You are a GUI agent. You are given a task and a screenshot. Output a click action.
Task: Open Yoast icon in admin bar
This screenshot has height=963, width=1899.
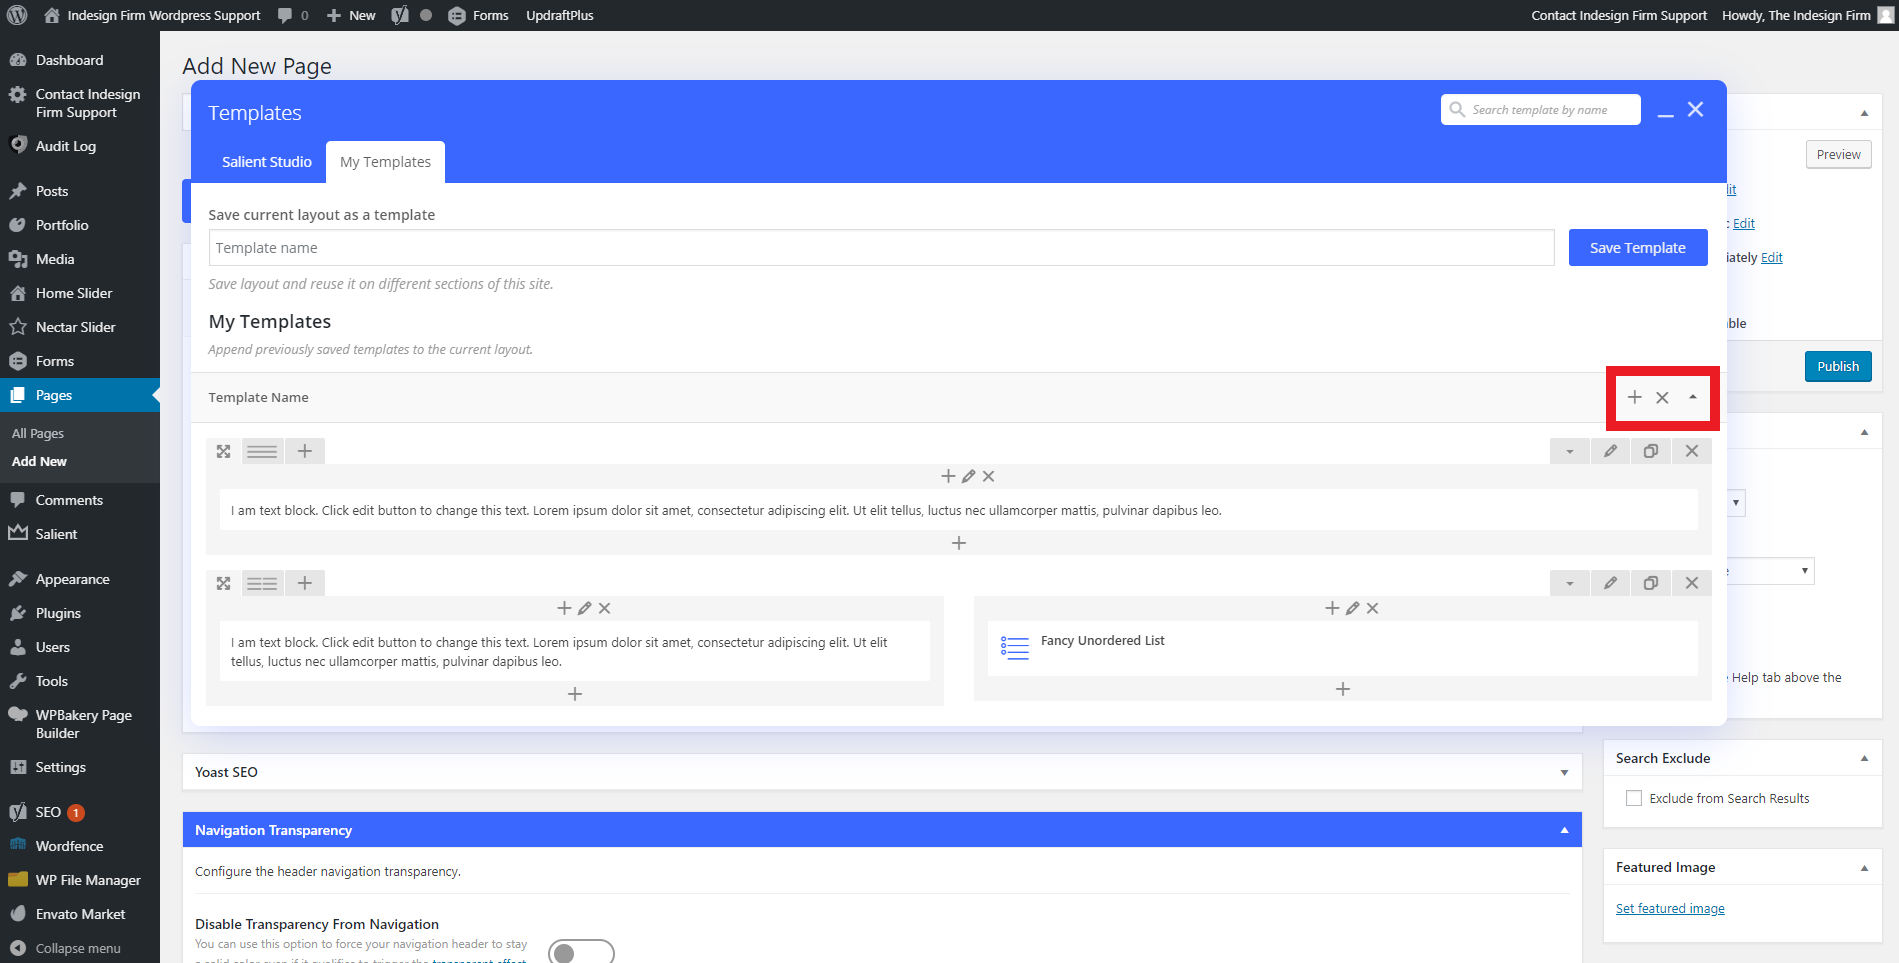tap(400, 15)
